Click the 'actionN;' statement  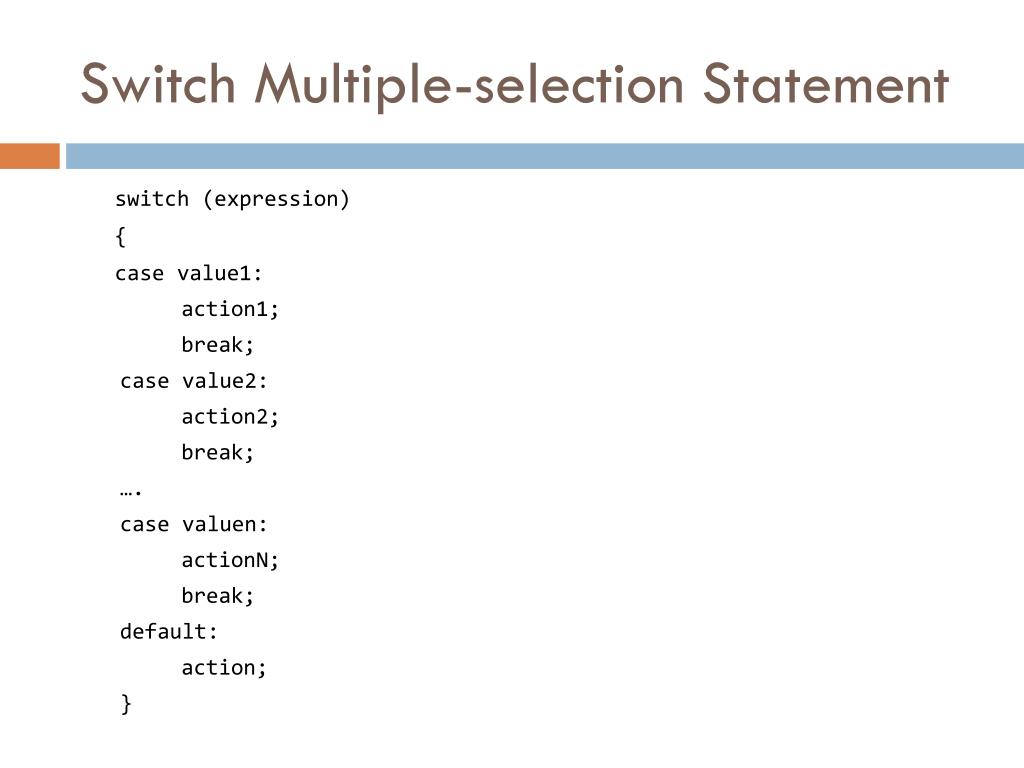coord(230,560)
